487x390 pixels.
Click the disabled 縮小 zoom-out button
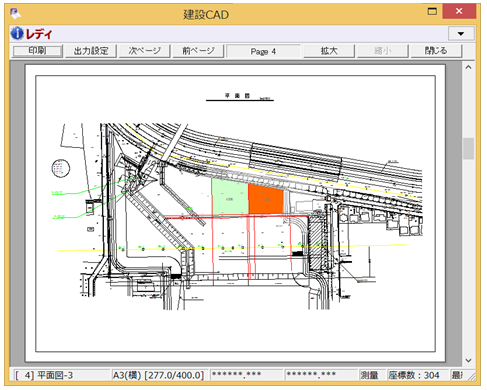[383, 51]
